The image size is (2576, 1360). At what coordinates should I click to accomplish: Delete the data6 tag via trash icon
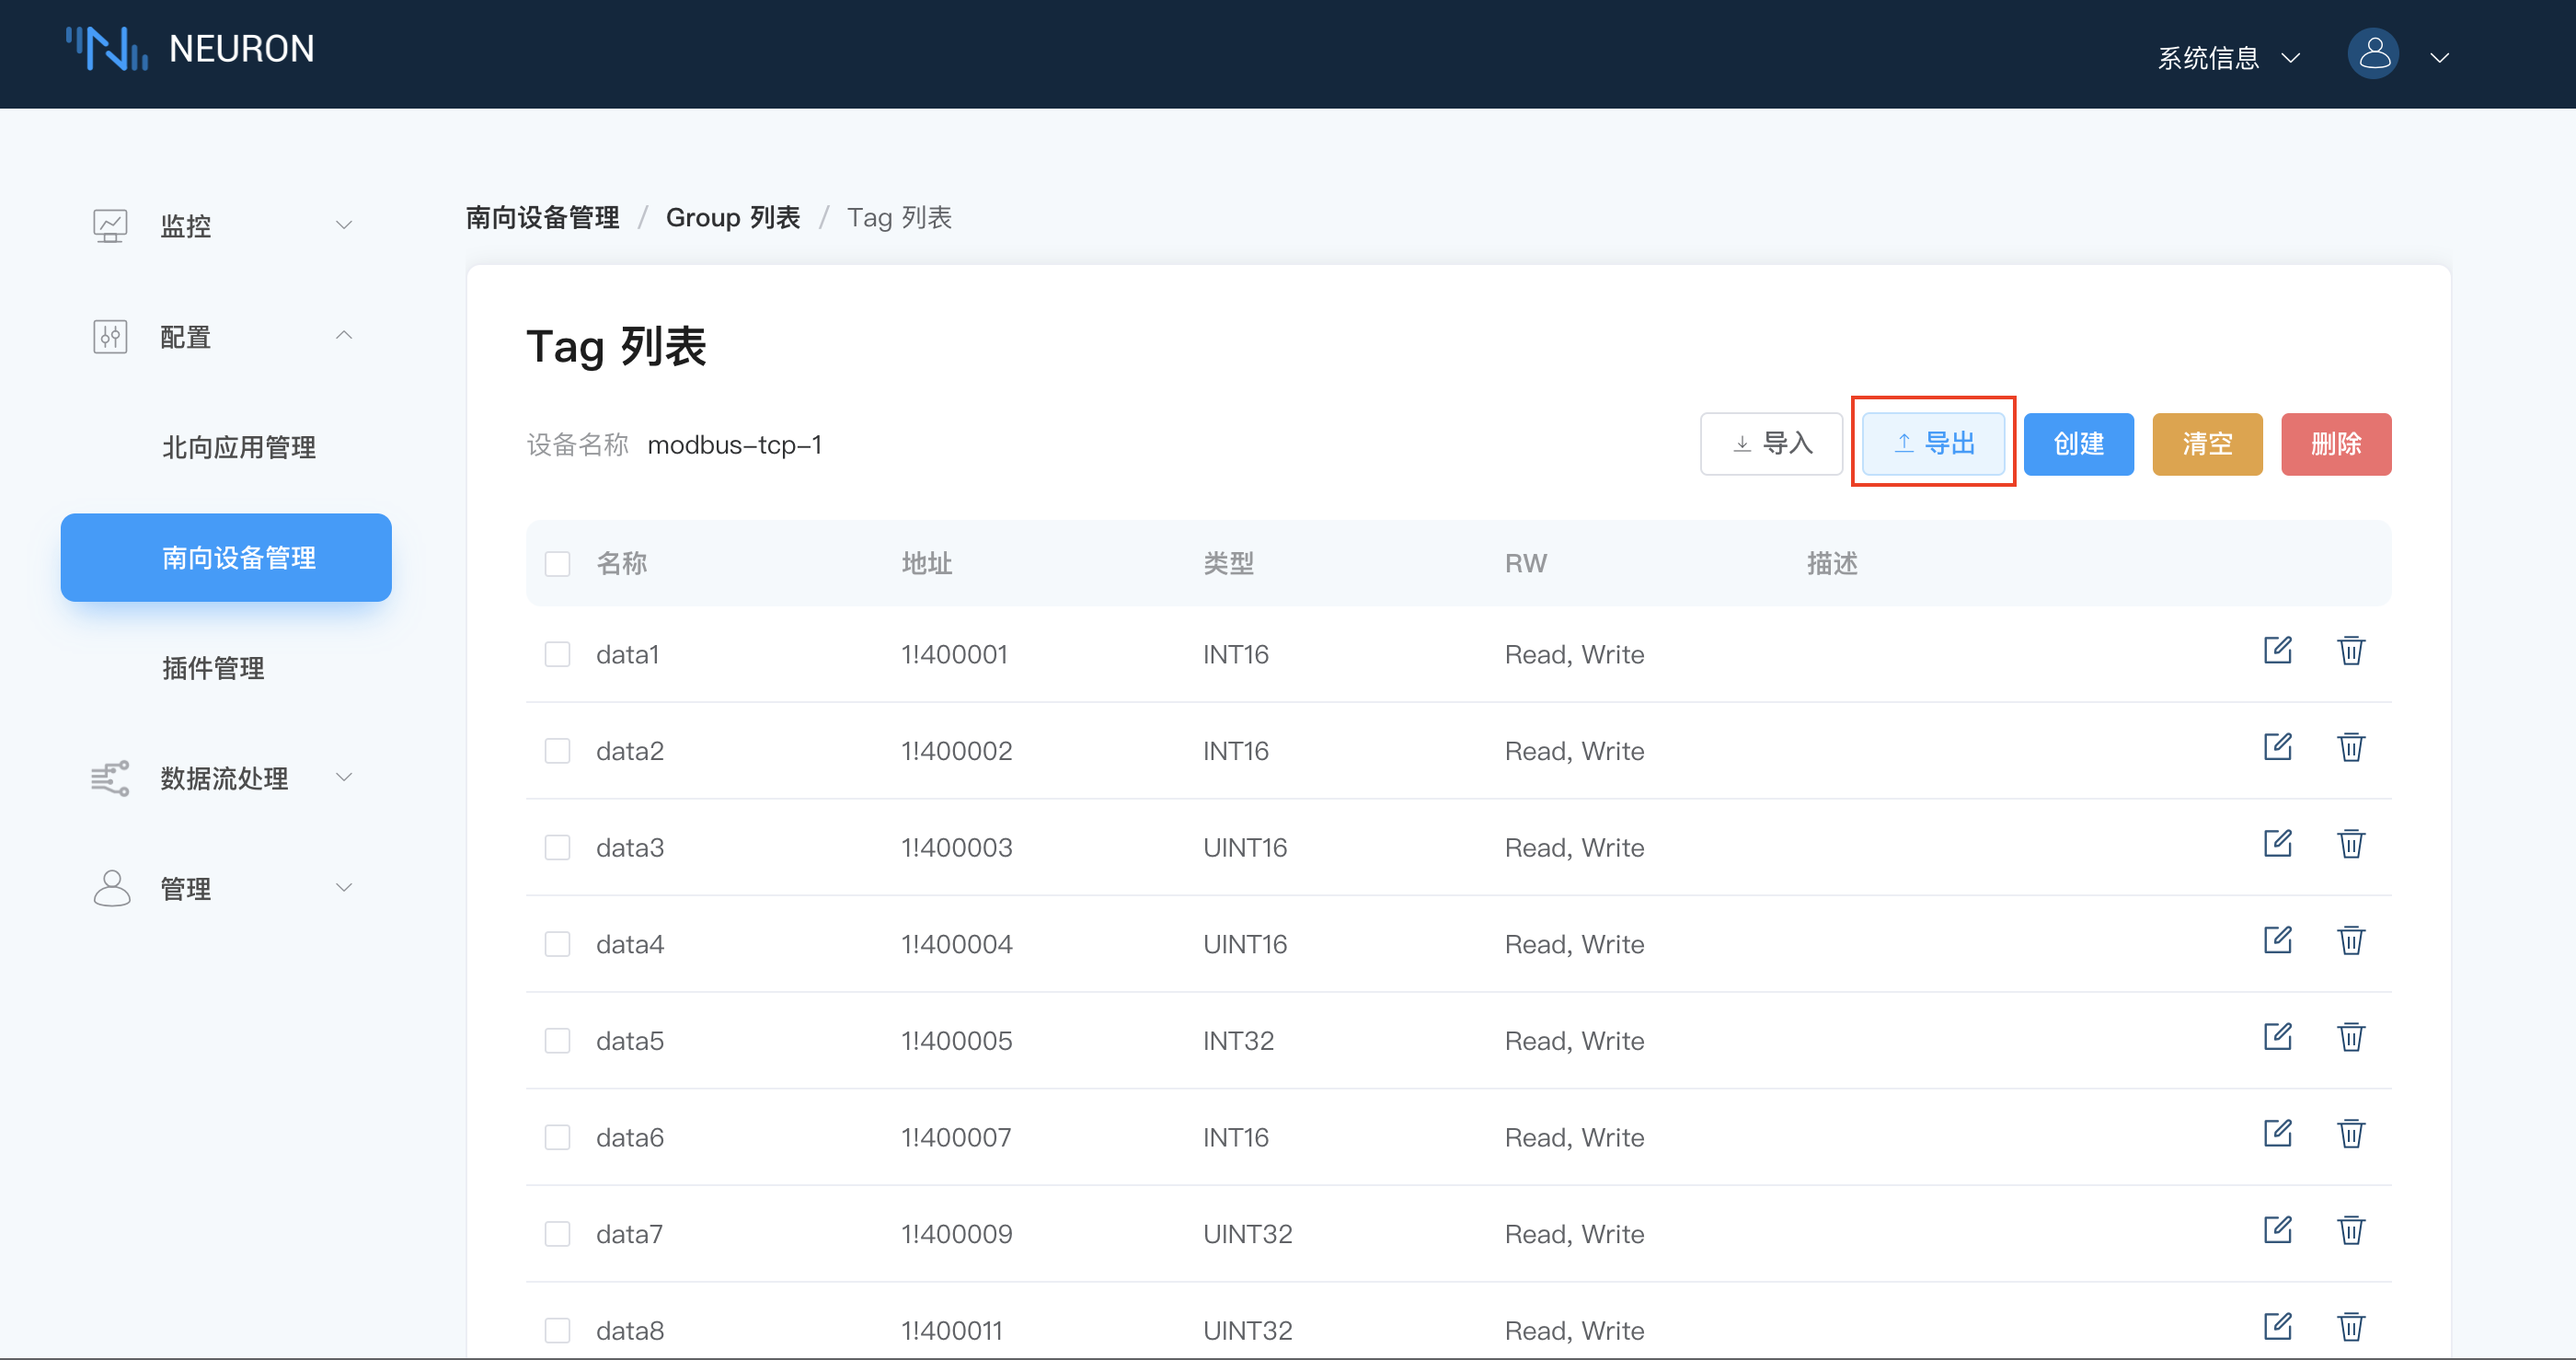(2351, 1134)
